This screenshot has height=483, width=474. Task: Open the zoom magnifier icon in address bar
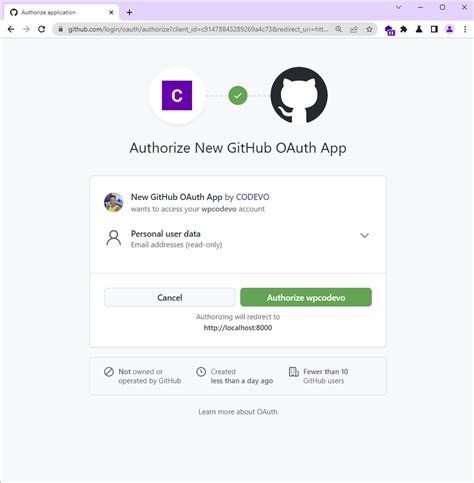(x=338, y=29)
